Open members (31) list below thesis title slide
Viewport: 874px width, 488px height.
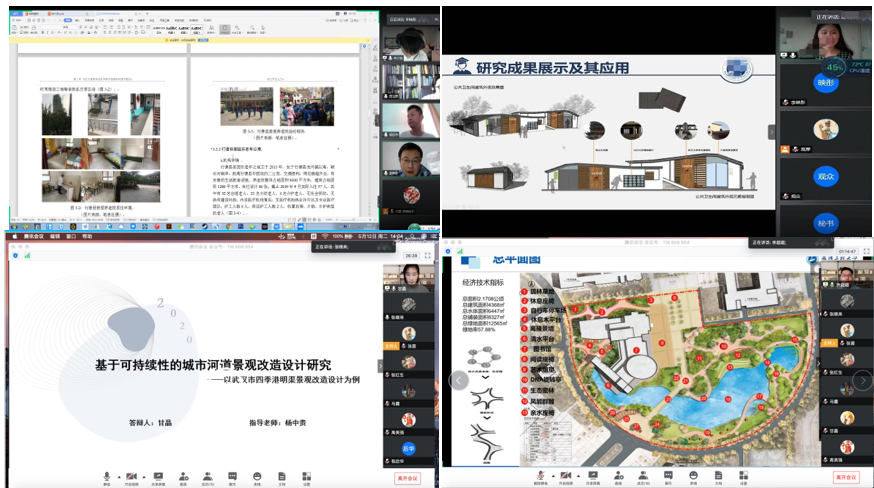click(208, 476)
